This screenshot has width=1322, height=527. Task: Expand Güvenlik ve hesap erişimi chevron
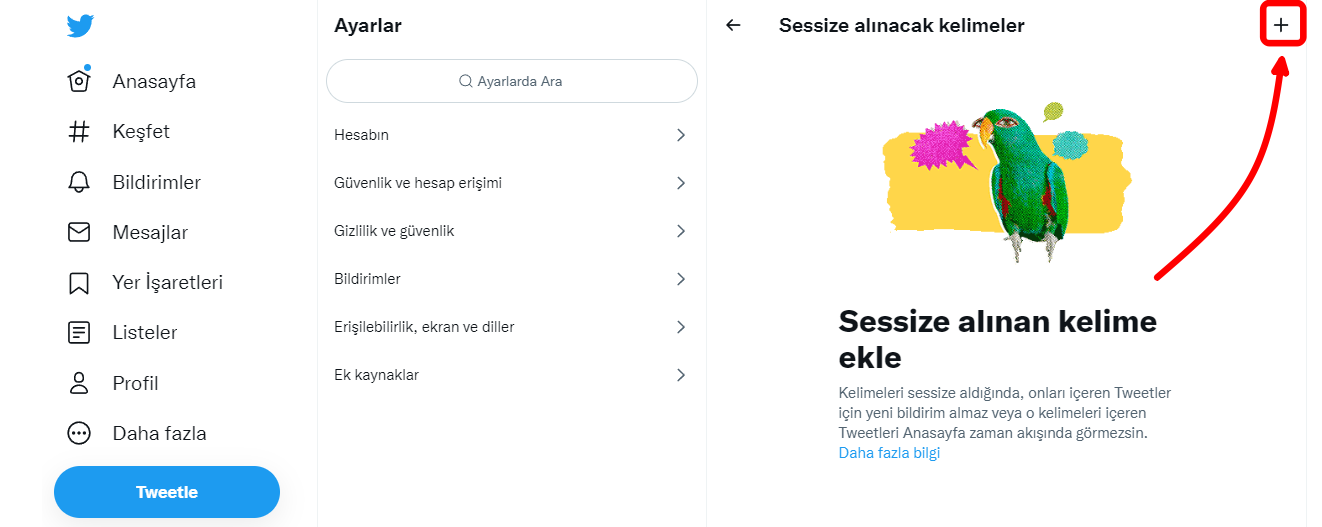click(x=681, y=183)
